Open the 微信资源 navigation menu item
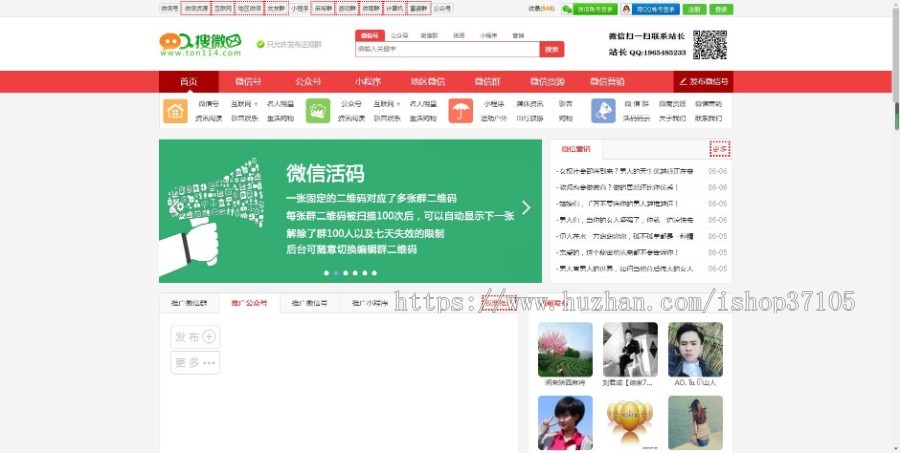Screen dimensions: 900x453 [x=547, y=82]
